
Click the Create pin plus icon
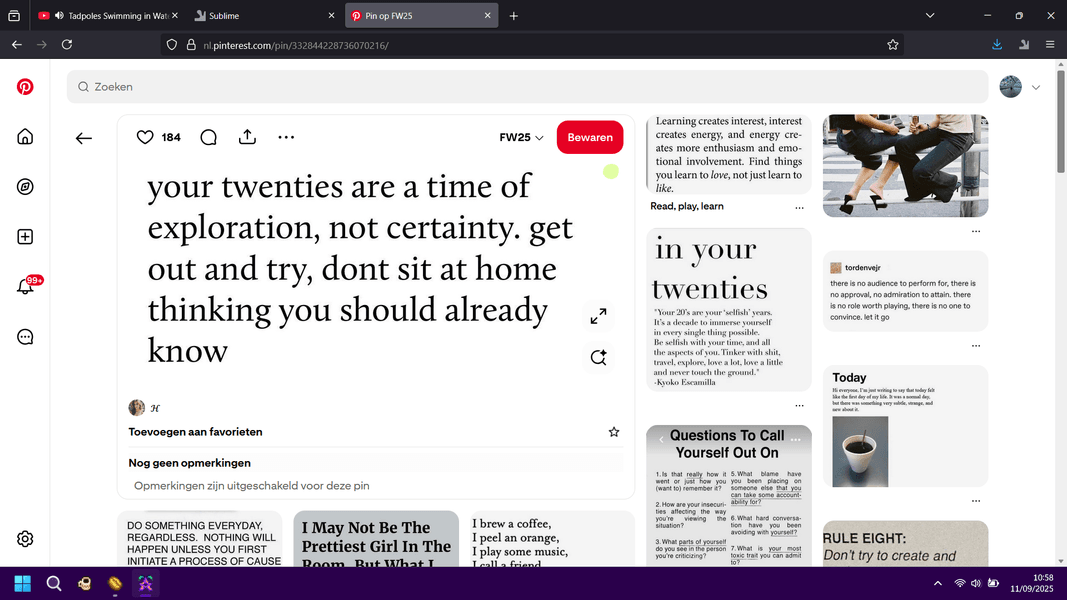tap(25, 237)
